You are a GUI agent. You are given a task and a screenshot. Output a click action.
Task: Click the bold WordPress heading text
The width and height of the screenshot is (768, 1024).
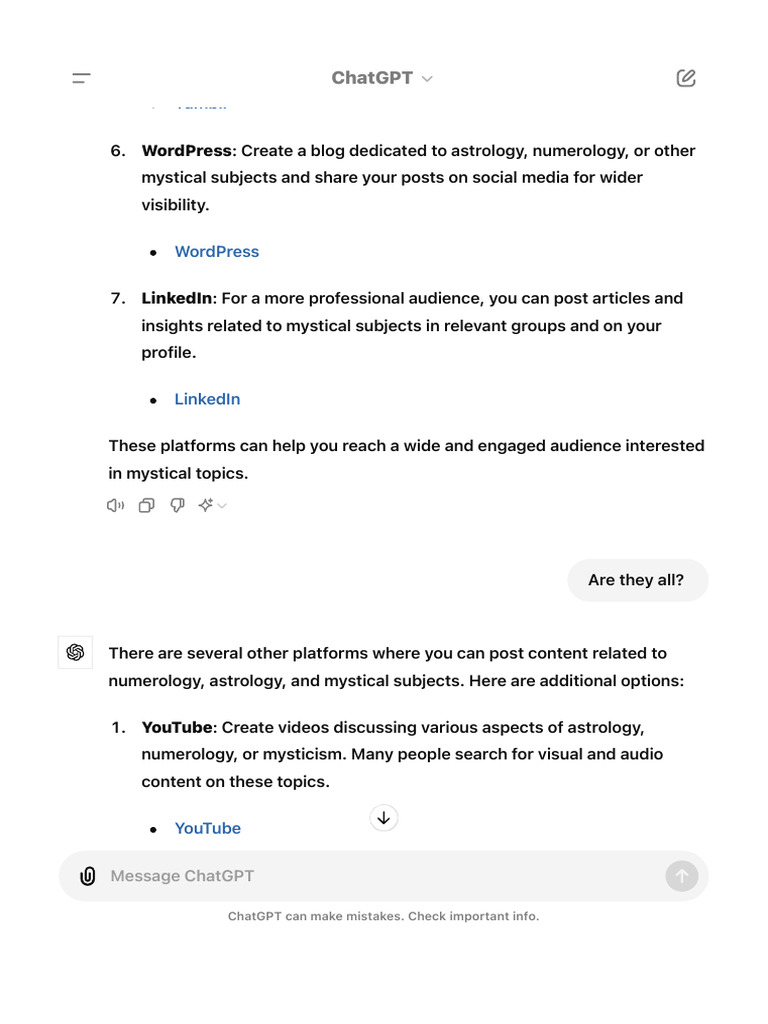click(187, 151)
